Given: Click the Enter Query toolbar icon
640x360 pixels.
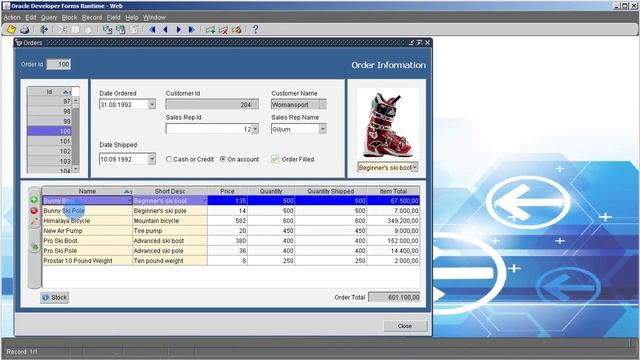Looking at the screenshot, I should [x=107, y=29].
